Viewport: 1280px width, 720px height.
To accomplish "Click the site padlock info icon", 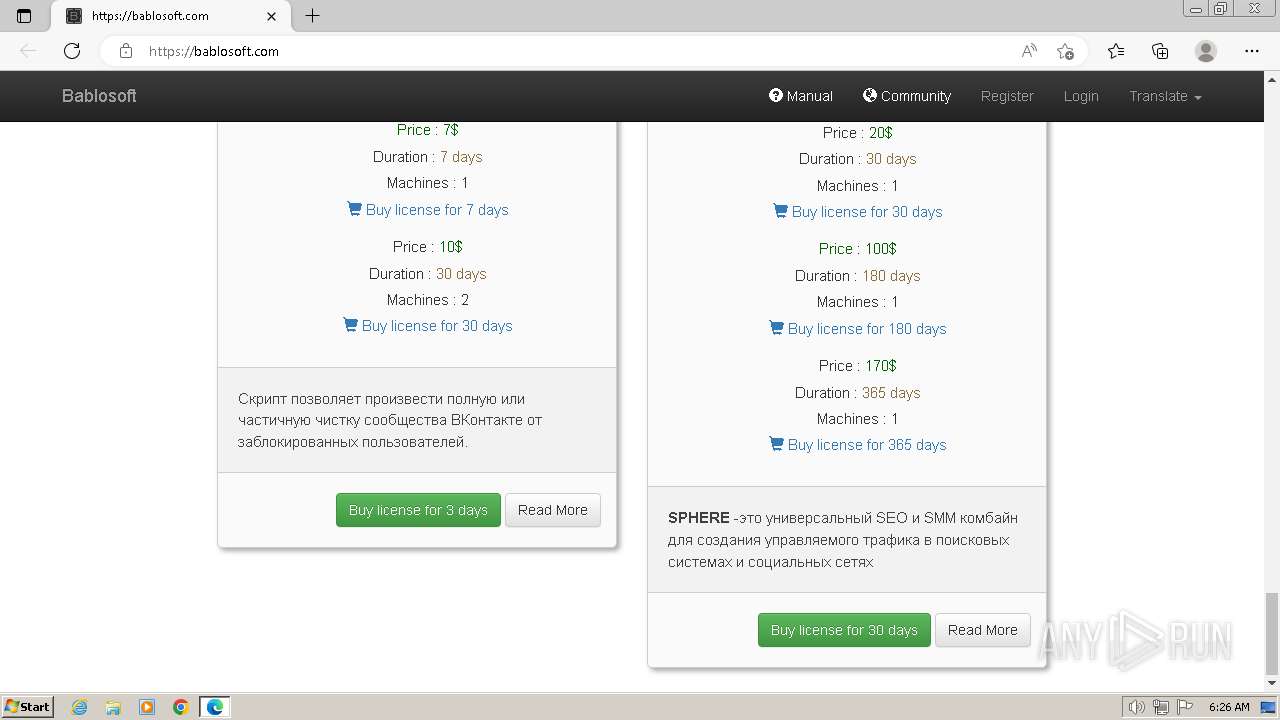I will 126,51.
